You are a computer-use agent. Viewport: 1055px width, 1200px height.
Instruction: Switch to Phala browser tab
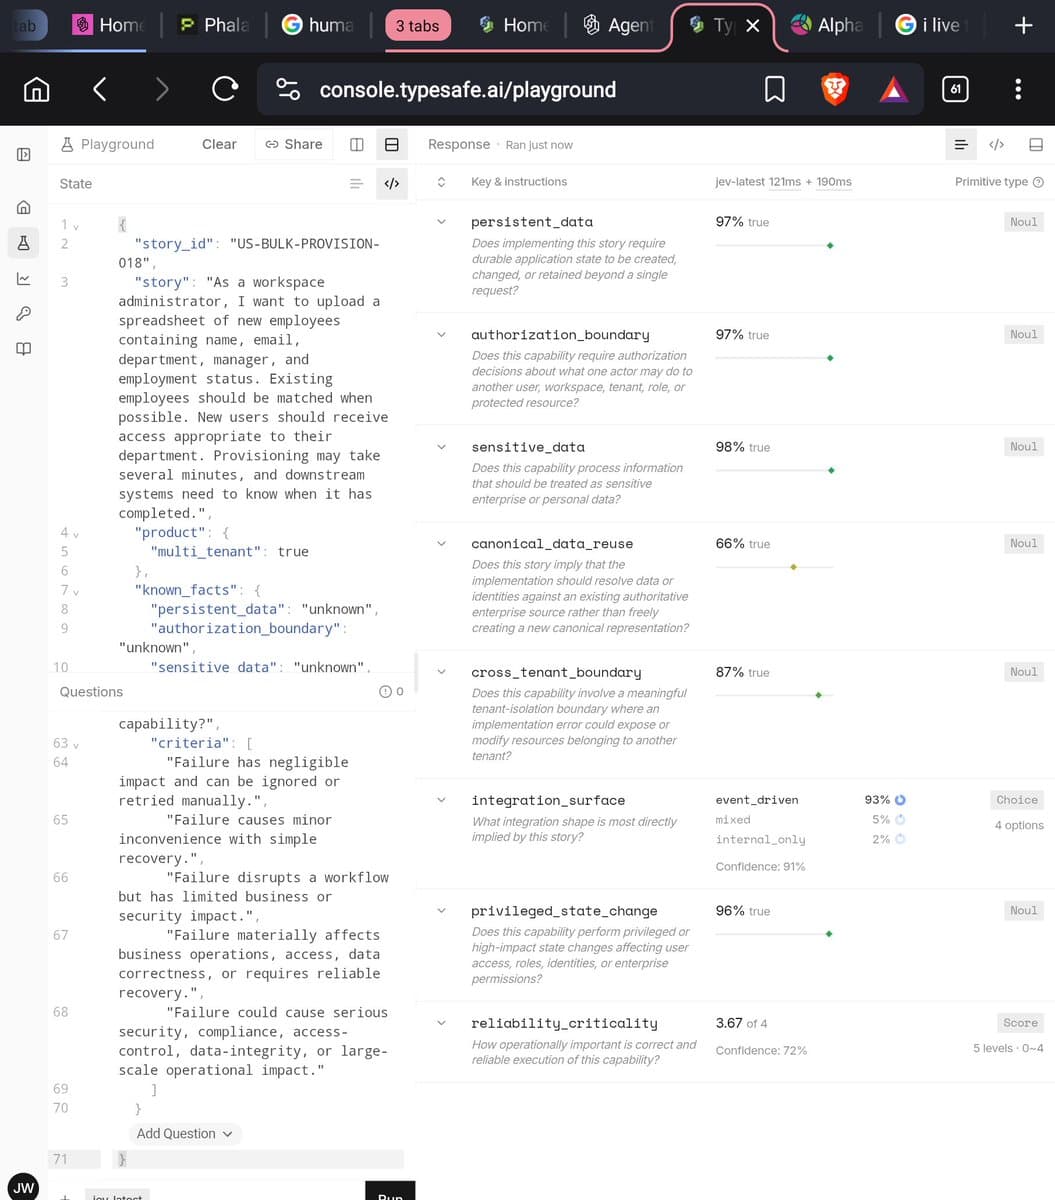point(214,25)
